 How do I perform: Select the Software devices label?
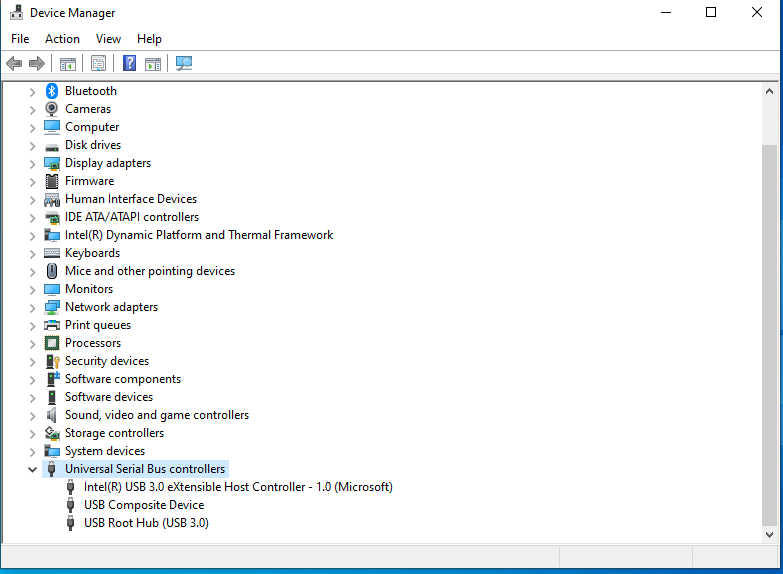coord(109,397)
